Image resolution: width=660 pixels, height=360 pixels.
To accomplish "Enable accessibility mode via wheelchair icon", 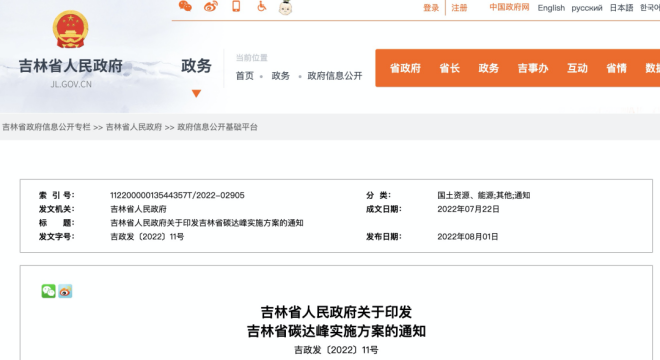I will (x=261, y=6).
